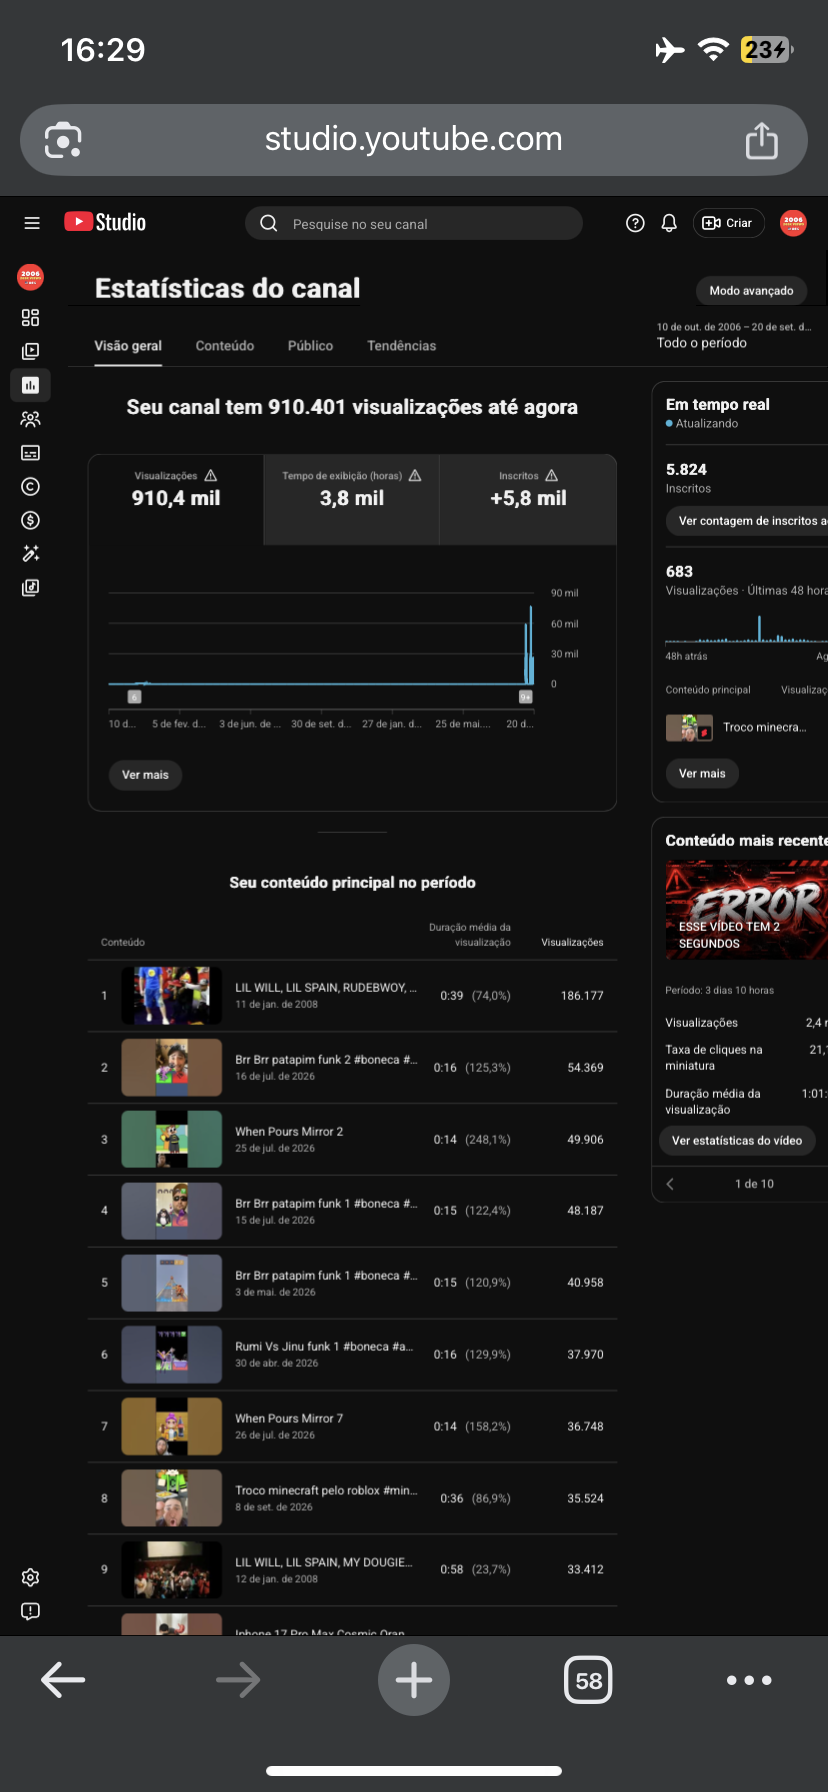The image size is (828, 1792).
Task: Open the Copyright icon in sidebar
Action: 30,487
